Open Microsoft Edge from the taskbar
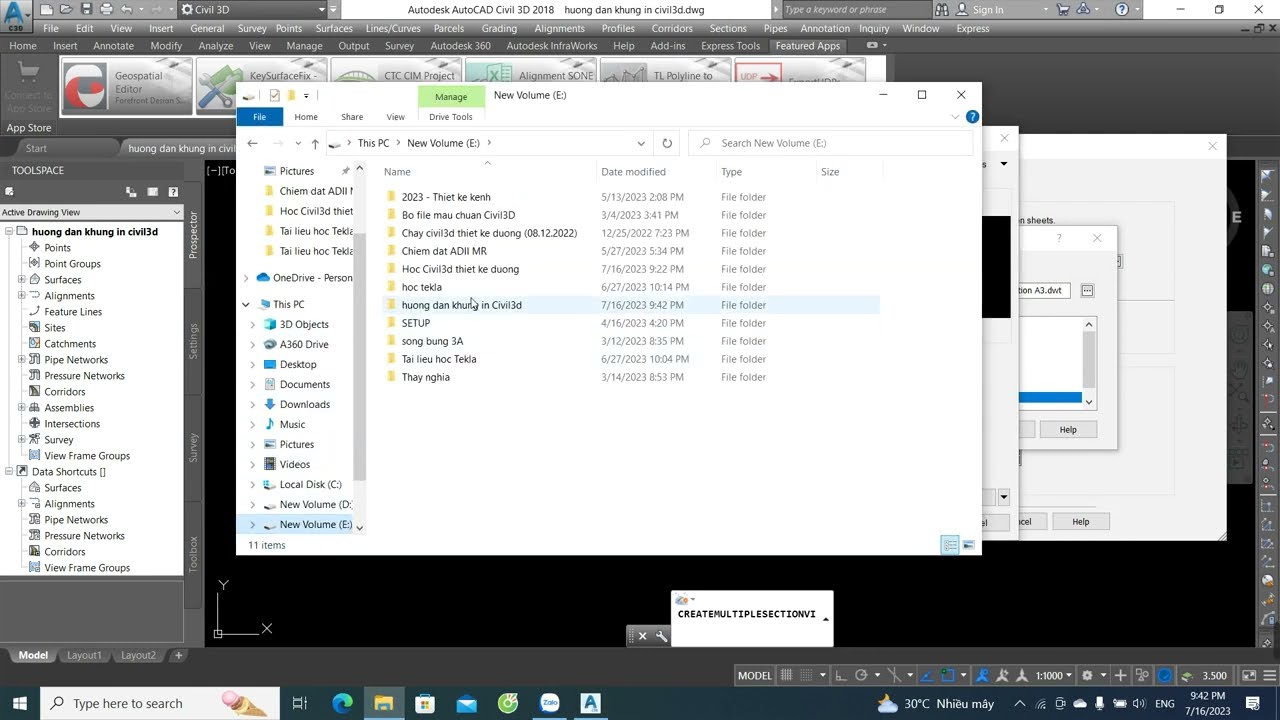The image size is (1280, 720). pos(342,703)
